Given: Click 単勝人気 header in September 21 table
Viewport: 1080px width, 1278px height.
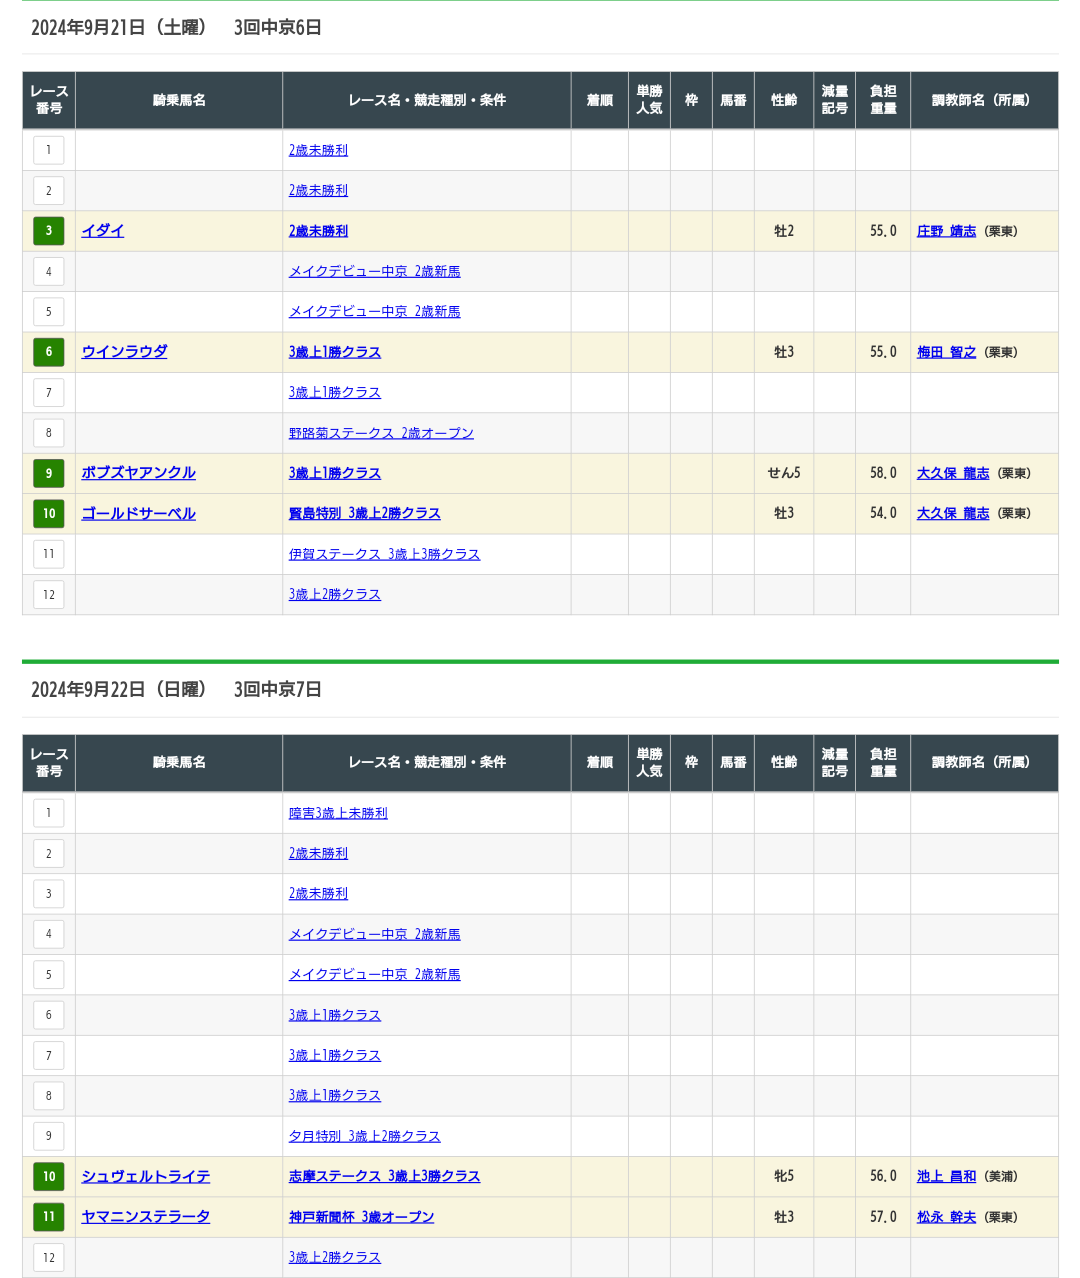Looking at the screenshot, I should [x=649, y=100].
